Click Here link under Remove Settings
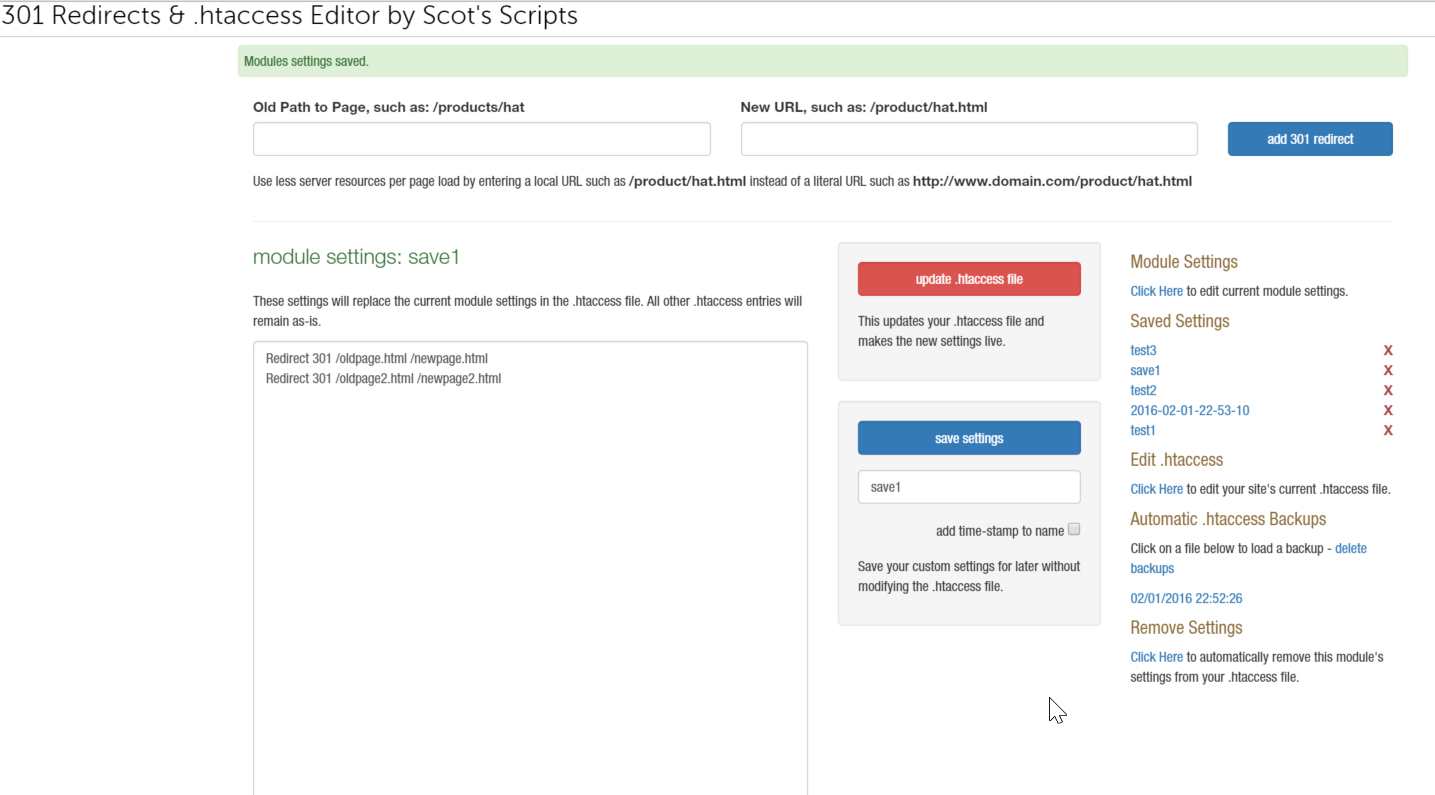 coord(1156,658)
